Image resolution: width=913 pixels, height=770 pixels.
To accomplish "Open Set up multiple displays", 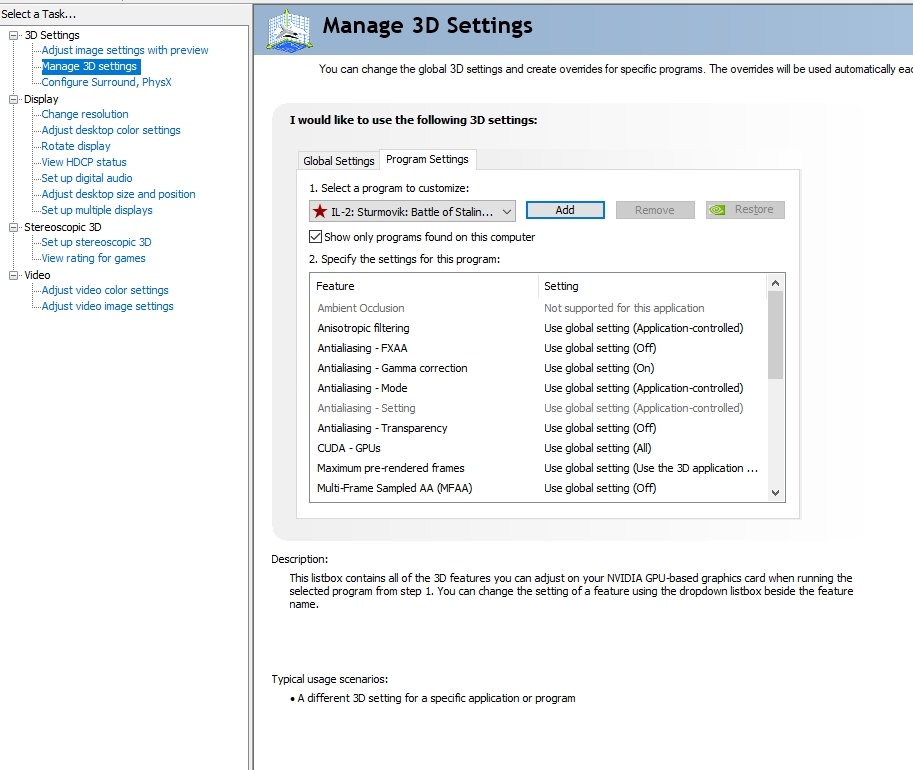I will (97, 210).
